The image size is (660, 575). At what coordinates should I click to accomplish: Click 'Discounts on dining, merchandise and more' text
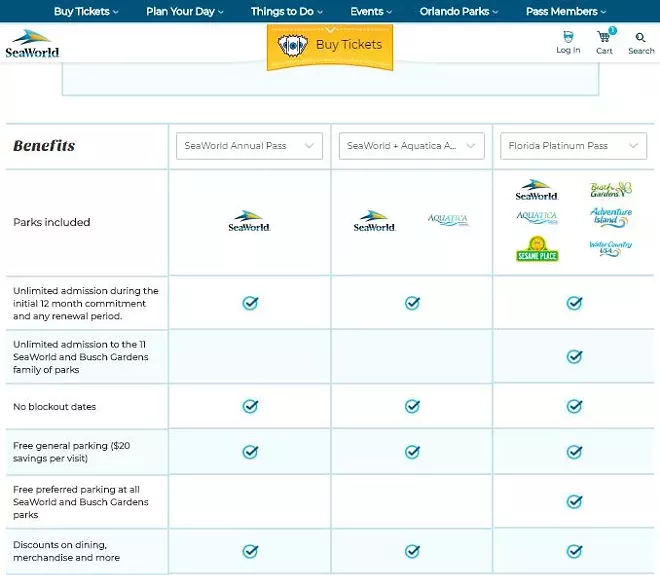point(67,551)
